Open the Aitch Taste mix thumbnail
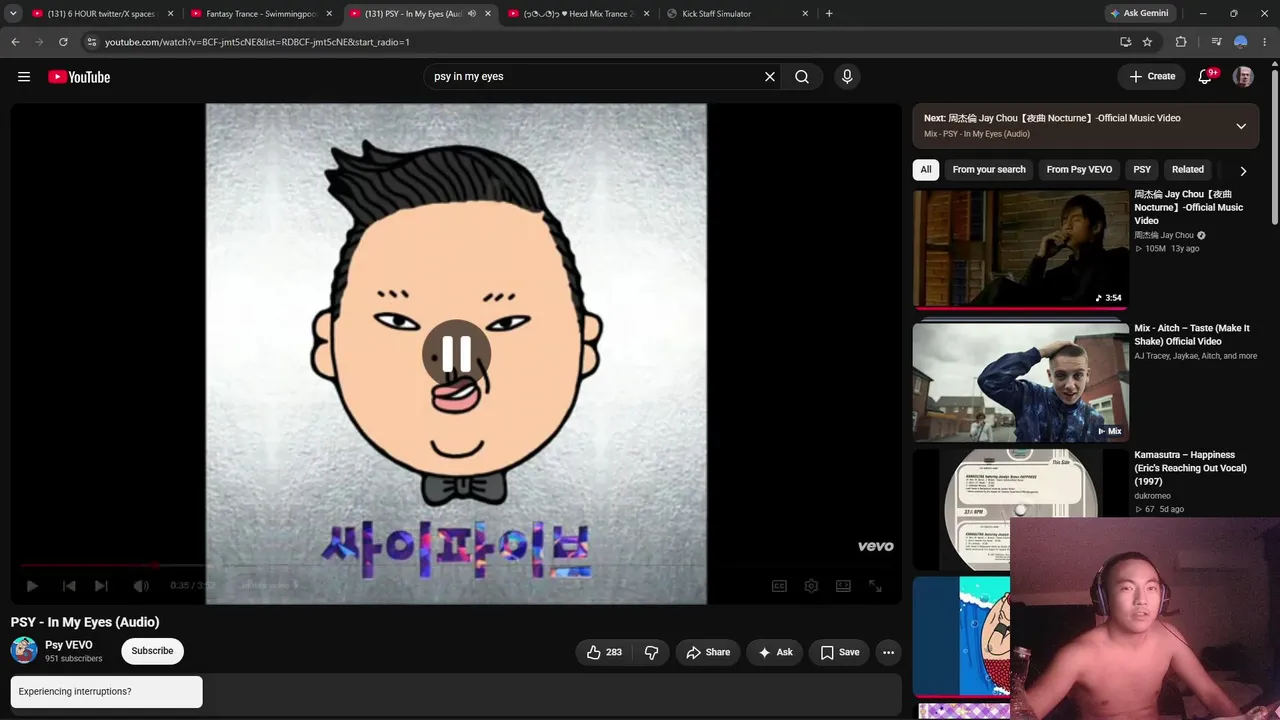The image size is (1280, 720). coord(1020,382)
